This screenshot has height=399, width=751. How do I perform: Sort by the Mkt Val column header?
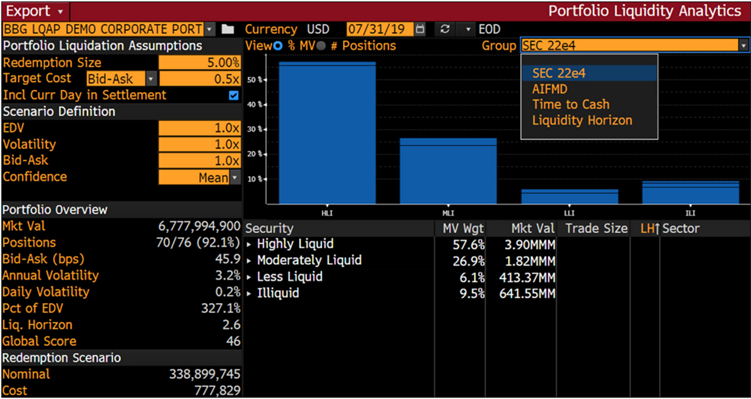tap(521, 228)
